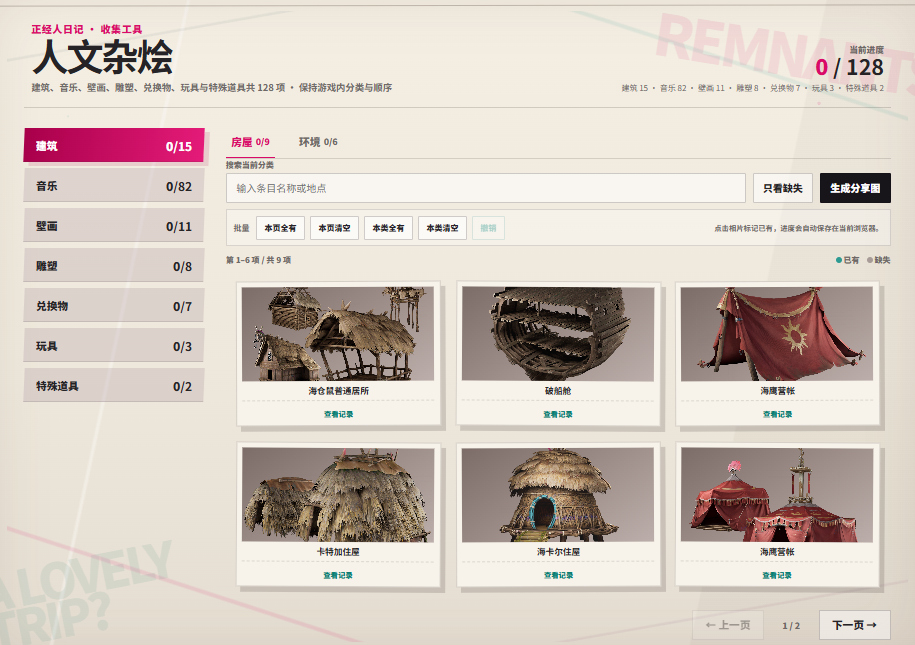Open 查看记录 under 卡特加住屋

[338, 575]
